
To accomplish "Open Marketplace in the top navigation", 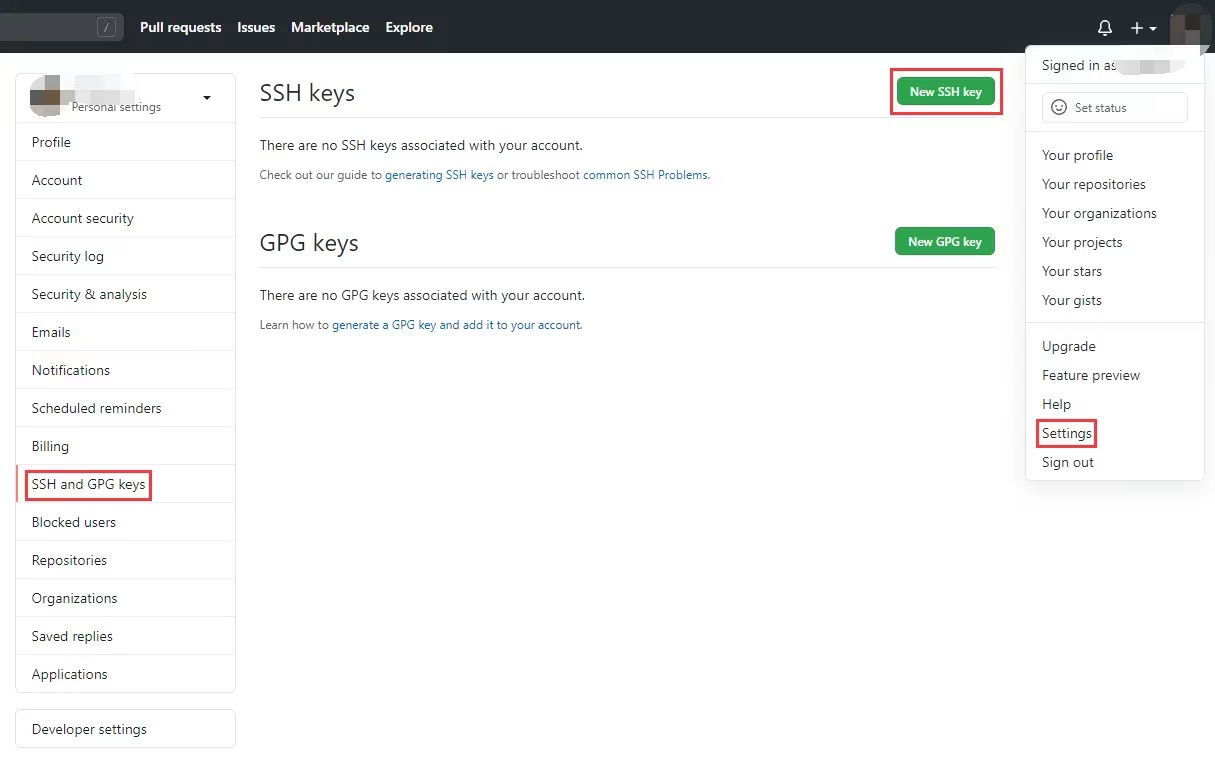I will 329,28.
